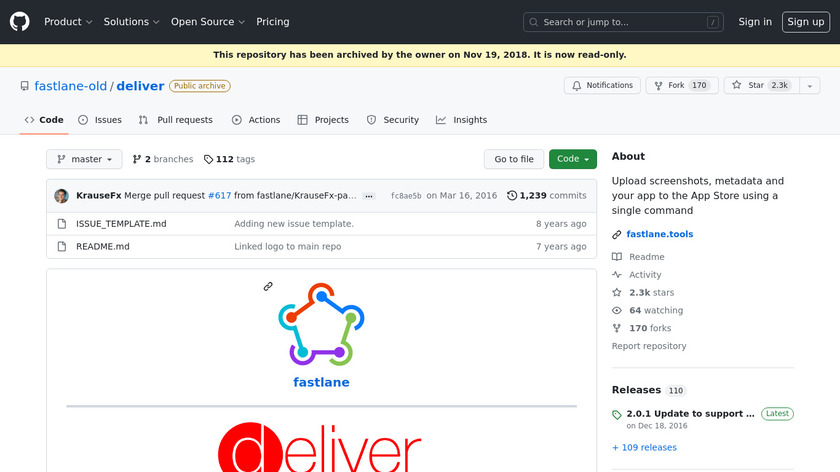Click file icon beside ISSUE_TEMPLATE.md
Image resolution: width=840 pixels, height=472 pixels.
[62, 224]
